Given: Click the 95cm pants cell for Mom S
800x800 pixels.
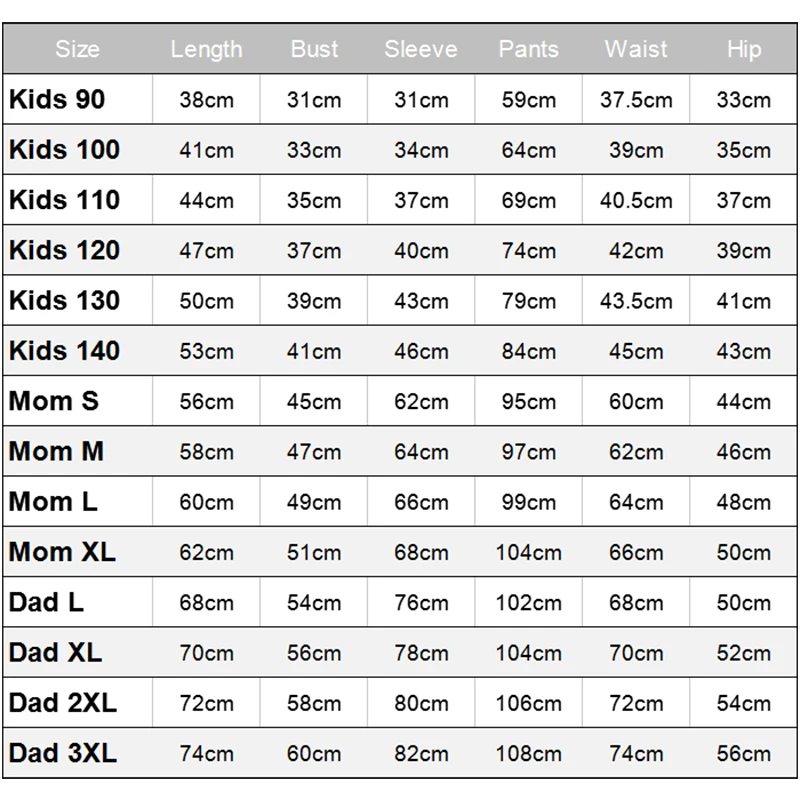Looking at the screenshot, I should pyautogui.click(x=529, y=402).
